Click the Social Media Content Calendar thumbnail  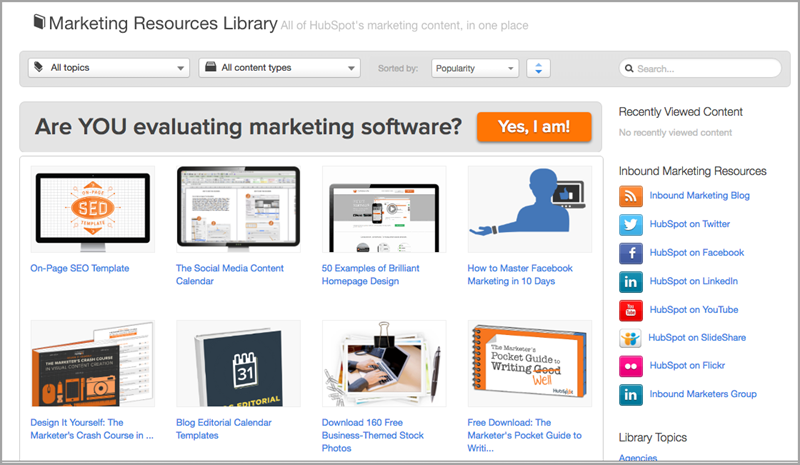tap(238, 209)
